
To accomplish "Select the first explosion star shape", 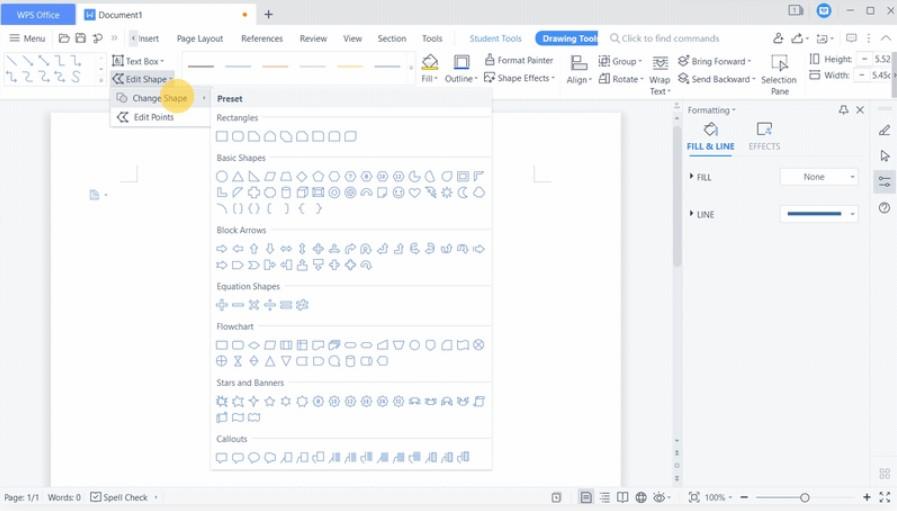I will (222, 401).
